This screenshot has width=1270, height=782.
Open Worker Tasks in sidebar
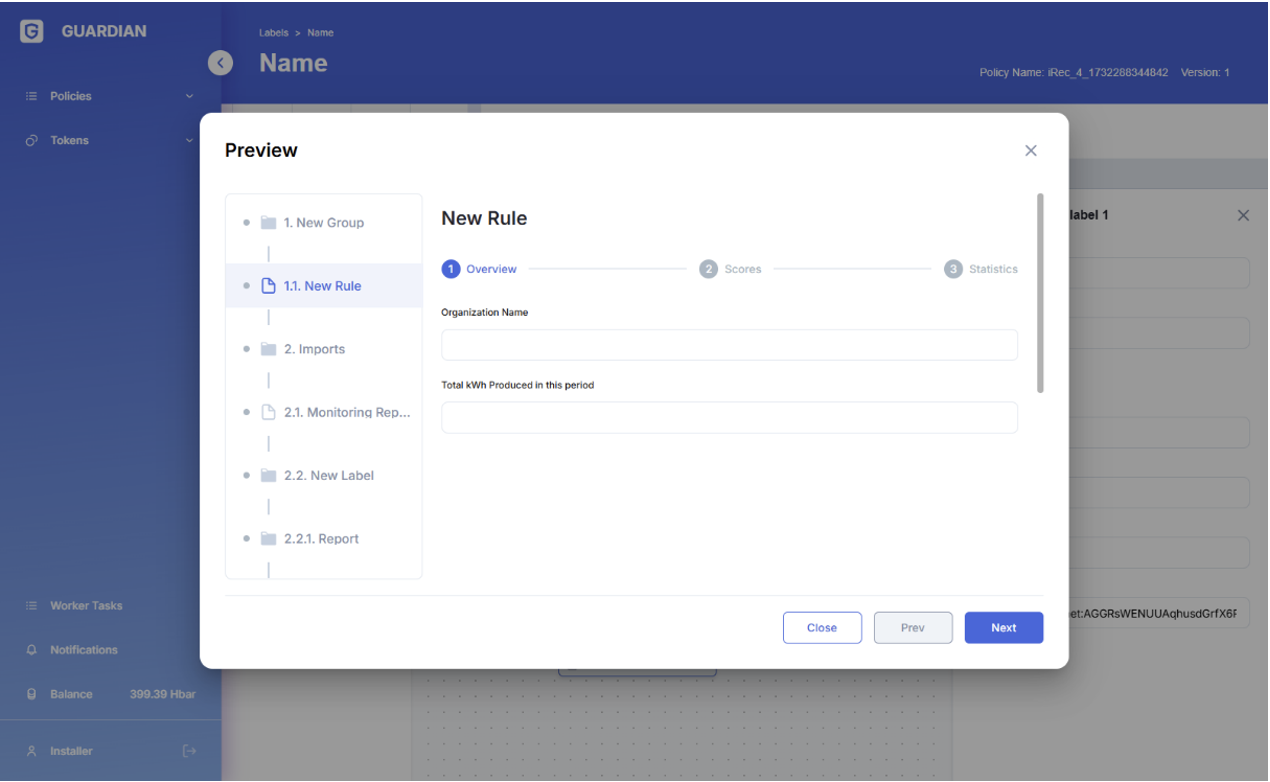[86, 606]
